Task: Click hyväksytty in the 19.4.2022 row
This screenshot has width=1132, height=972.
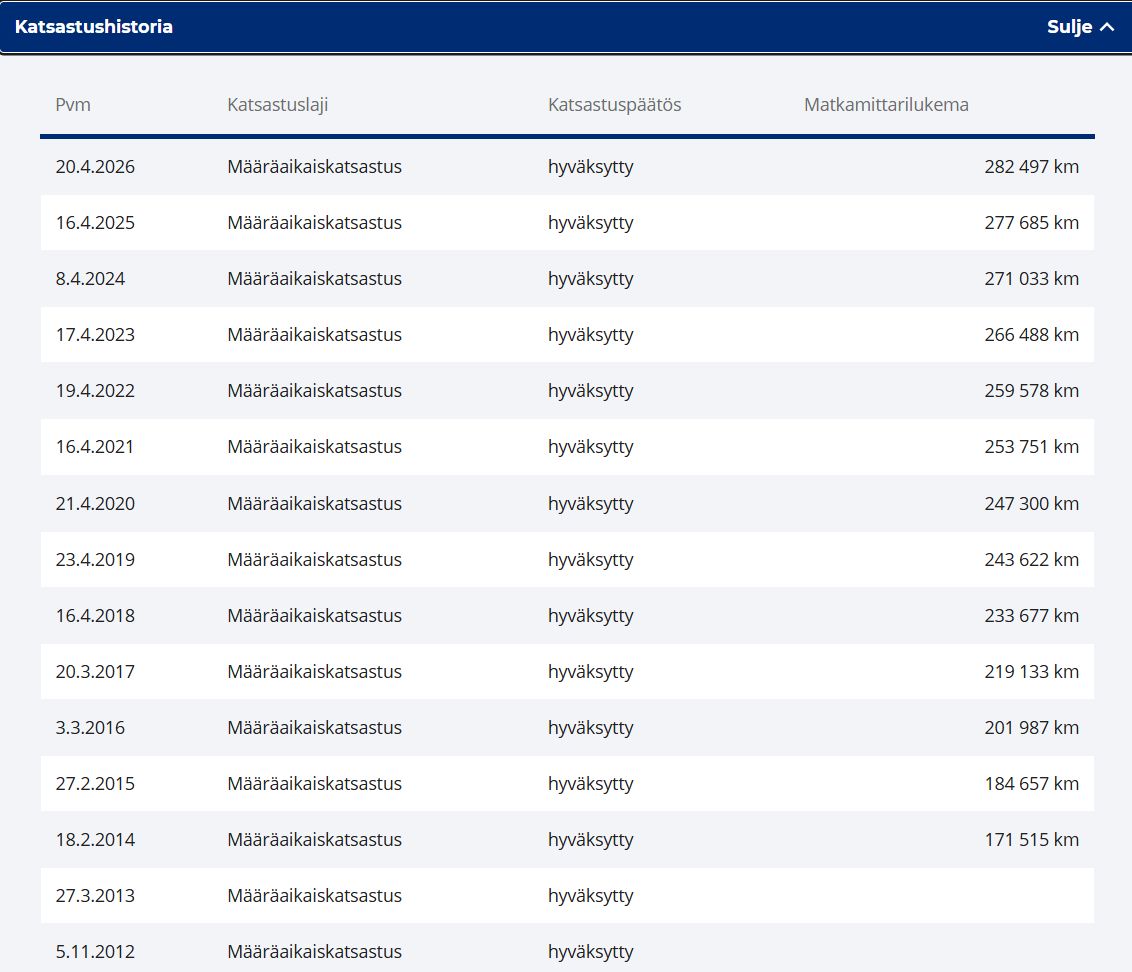Action: 591,391
